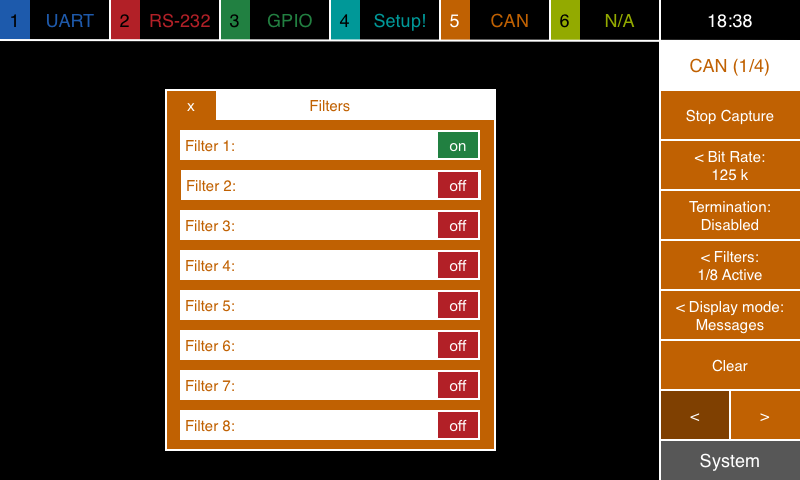Enable Filter 3 toggle
Screen dimensions: 800x480
click(458, 225)
